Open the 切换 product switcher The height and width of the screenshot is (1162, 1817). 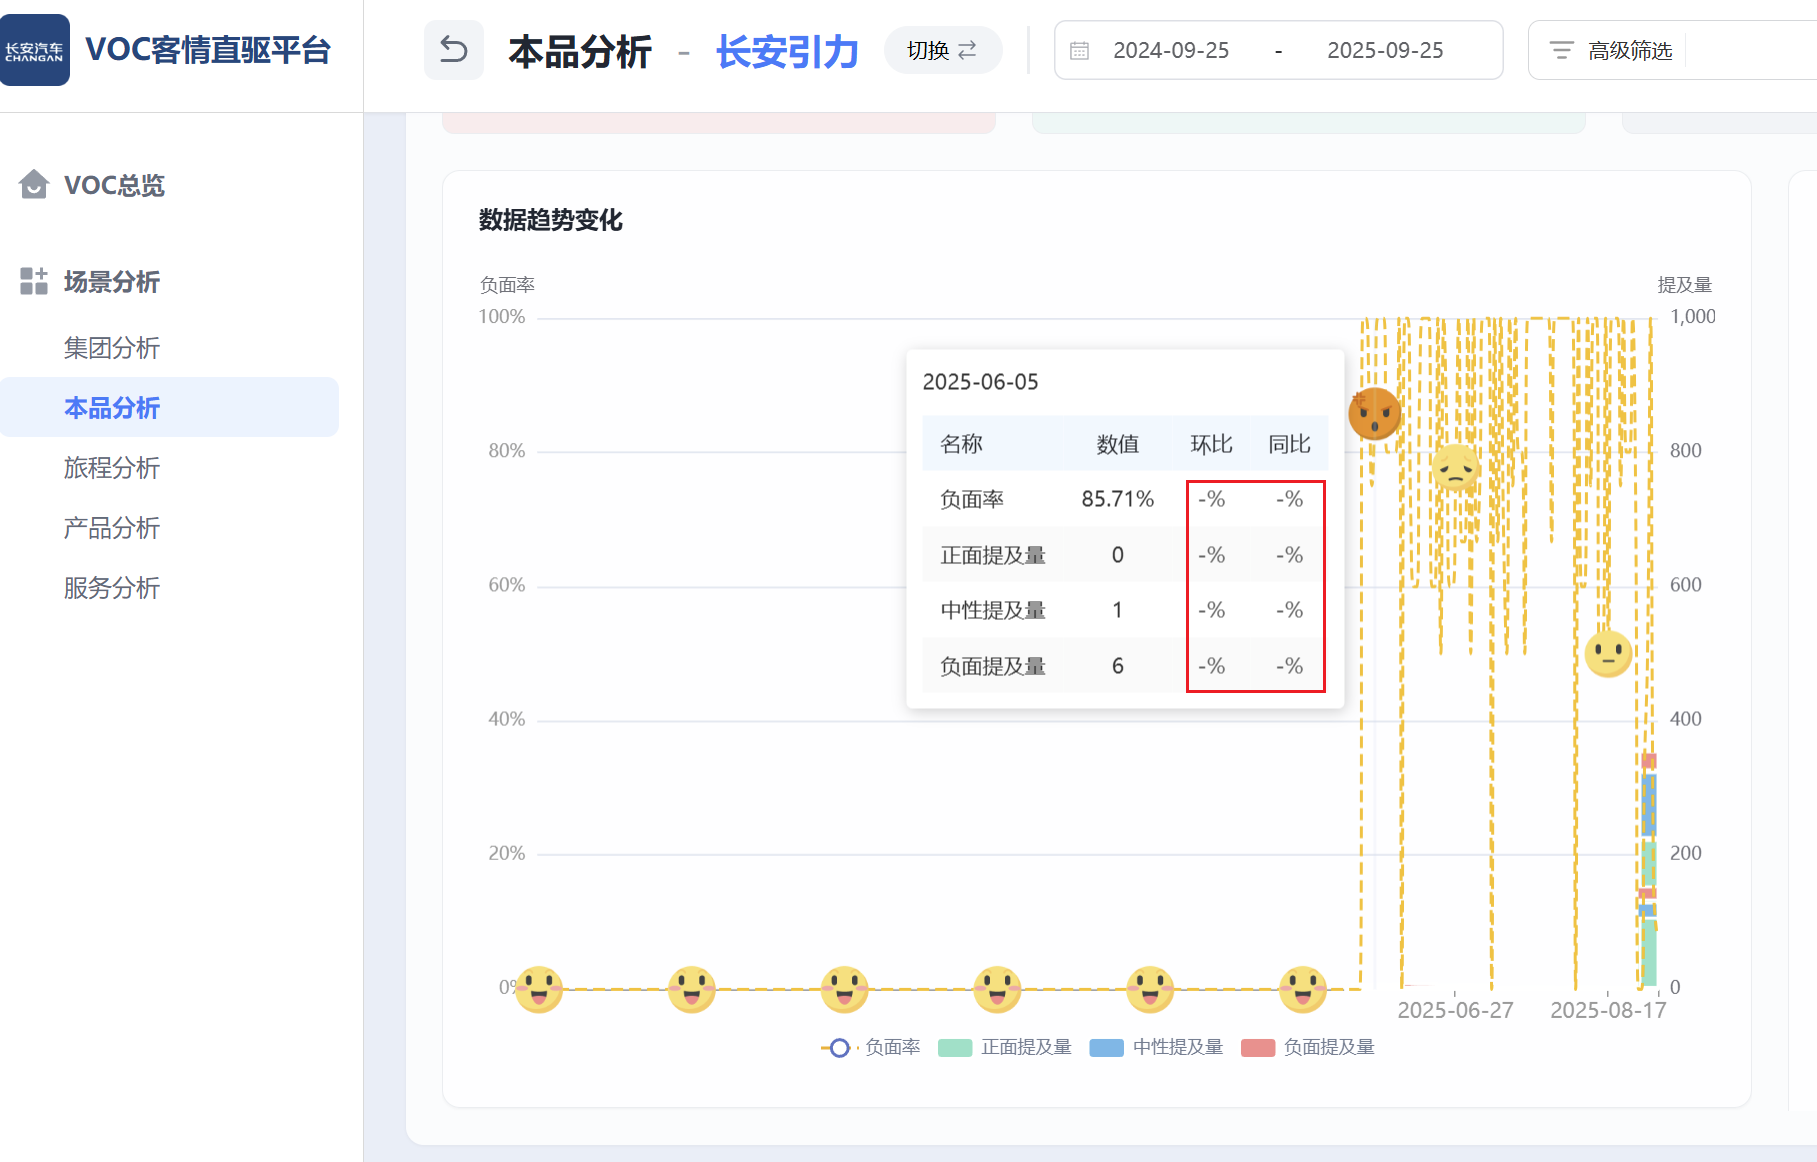[942, 50]
